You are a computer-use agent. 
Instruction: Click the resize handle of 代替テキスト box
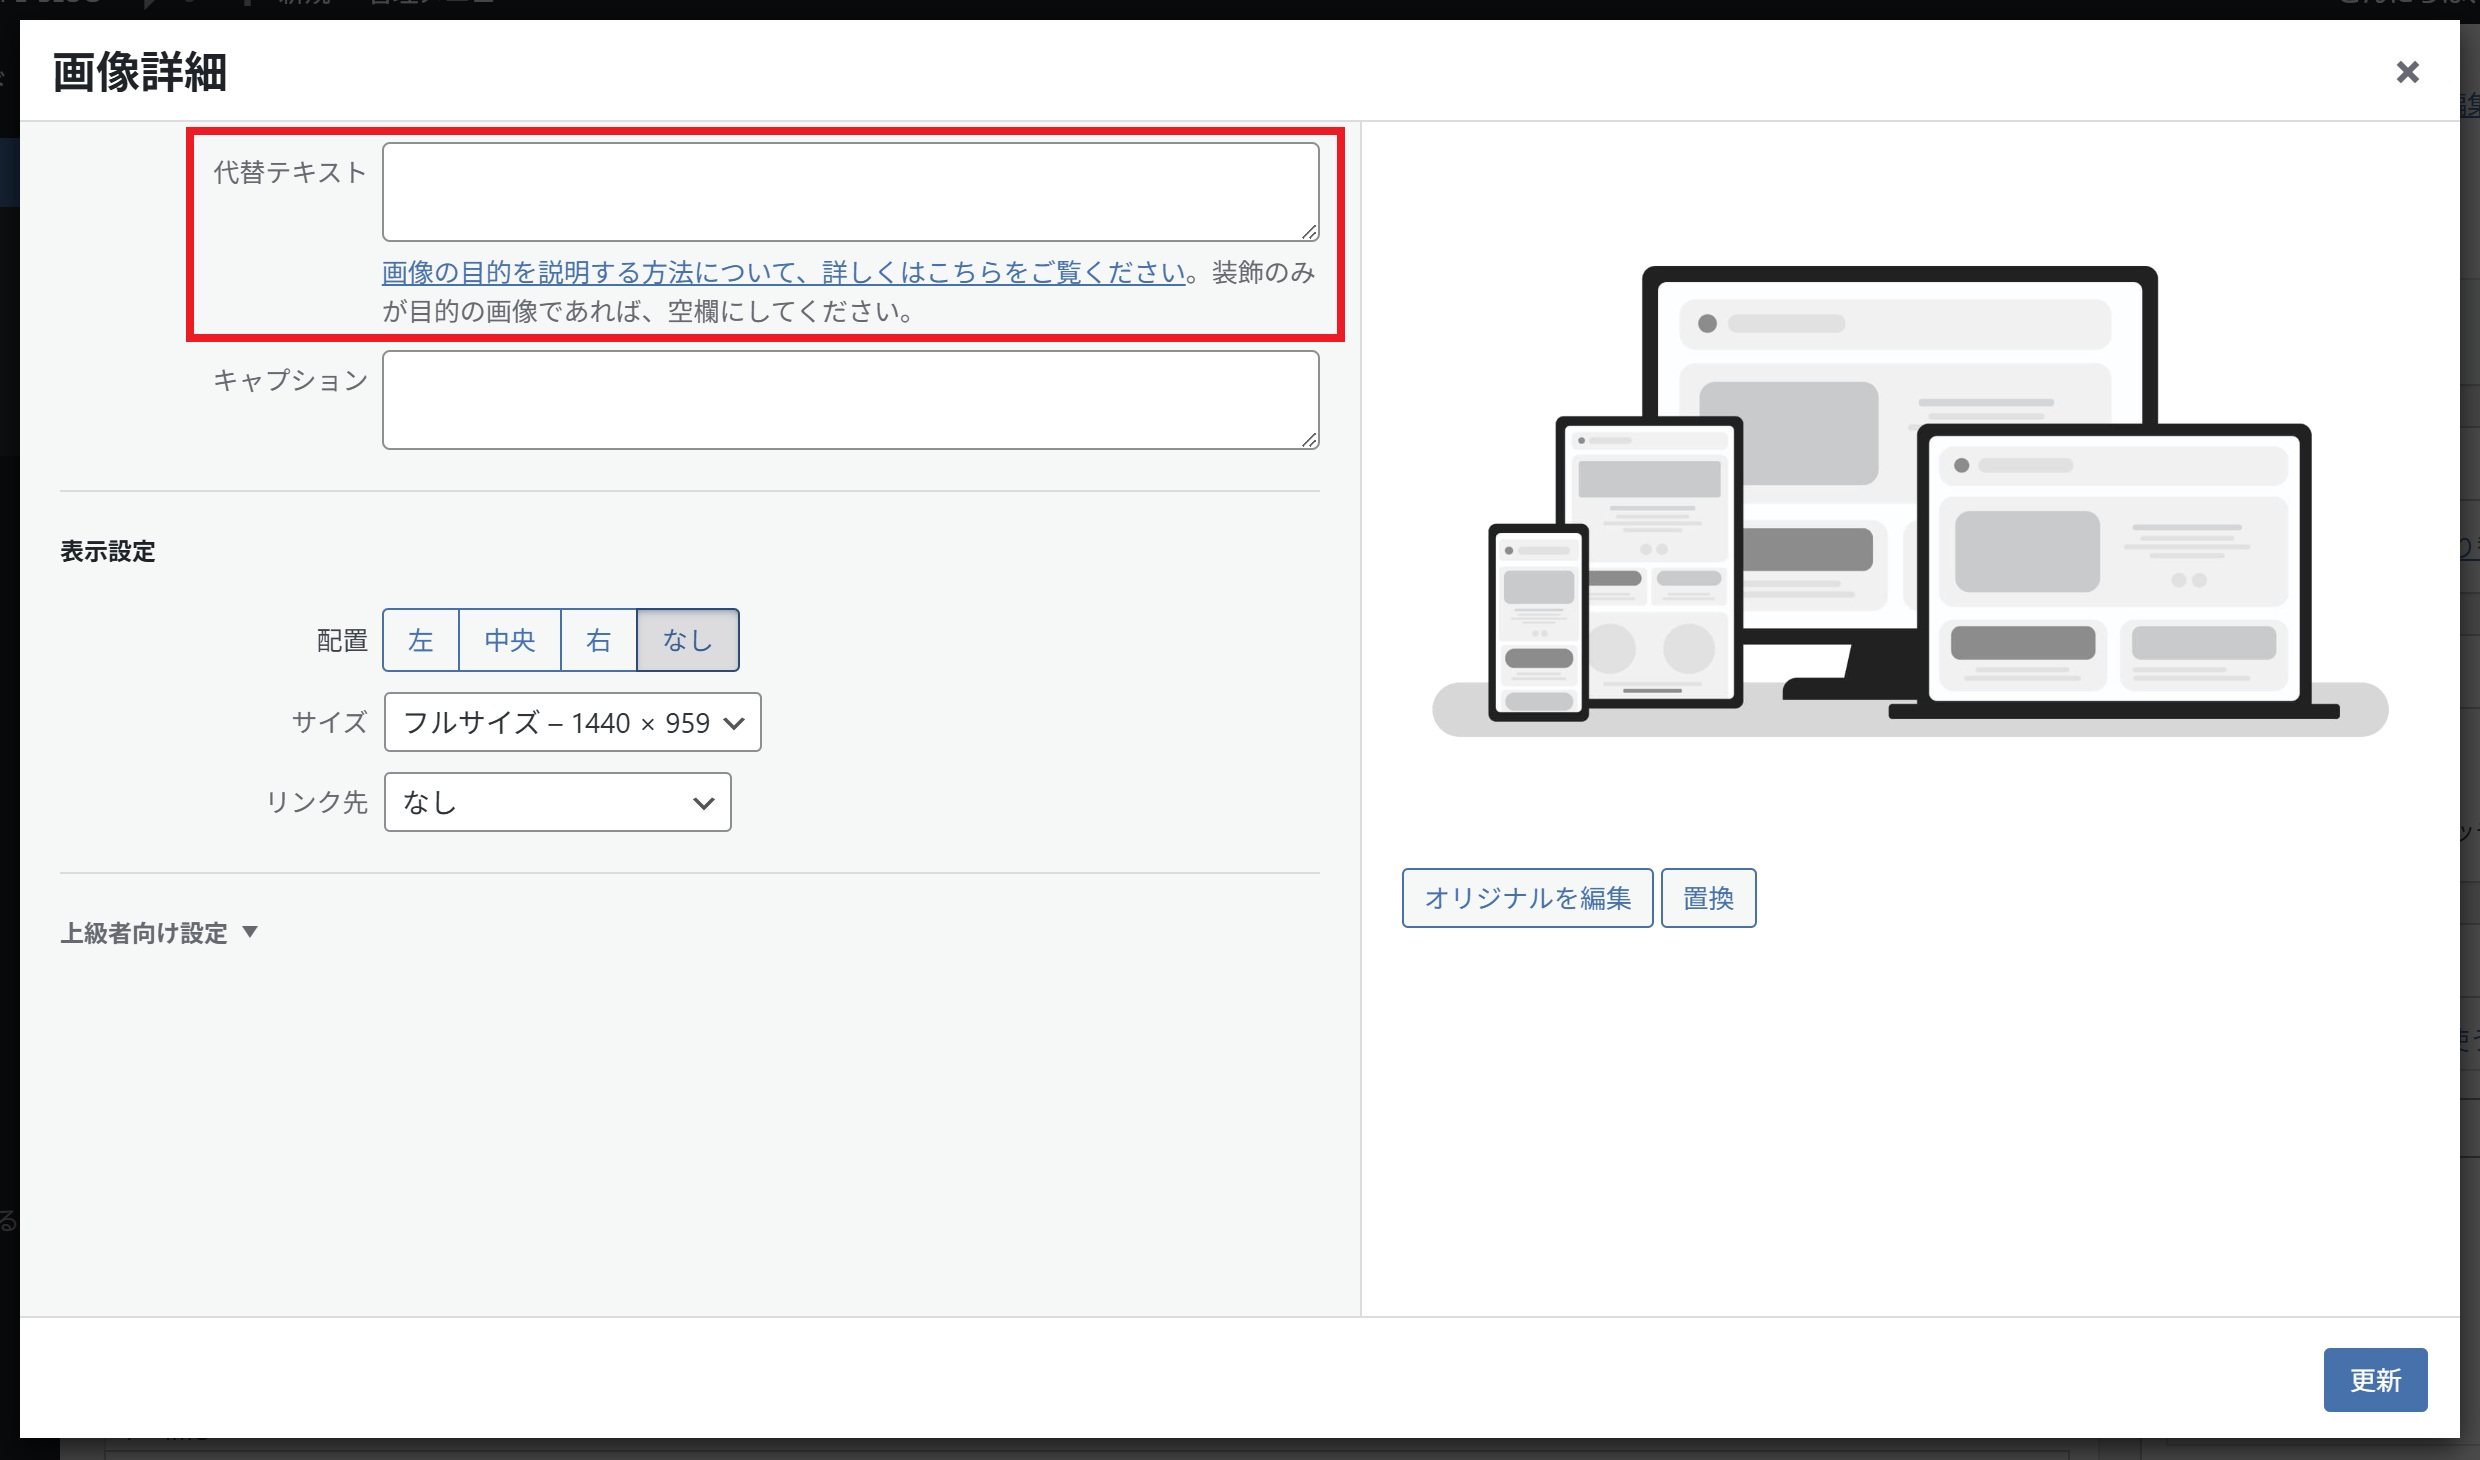pyautogui.click(x=1309, y=232)
